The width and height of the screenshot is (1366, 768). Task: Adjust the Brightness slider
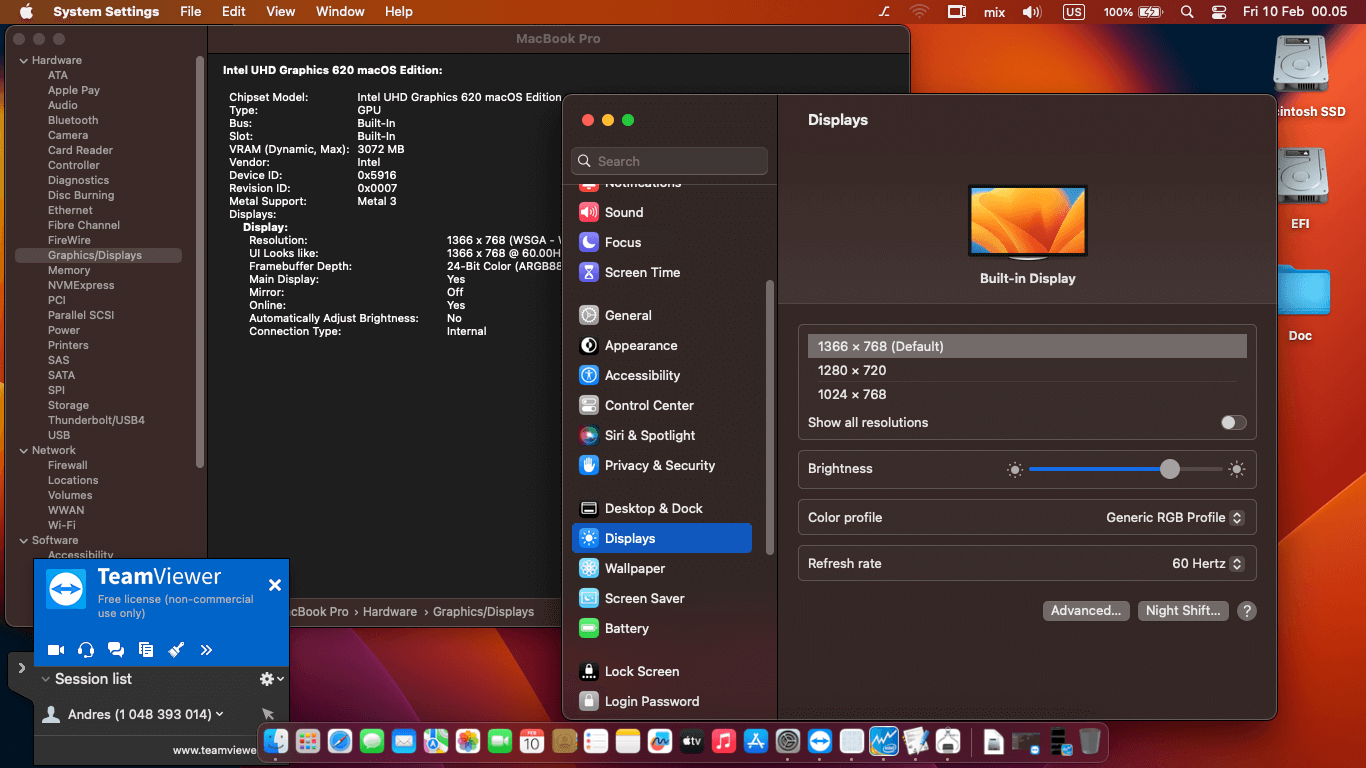coord(1126,469)
